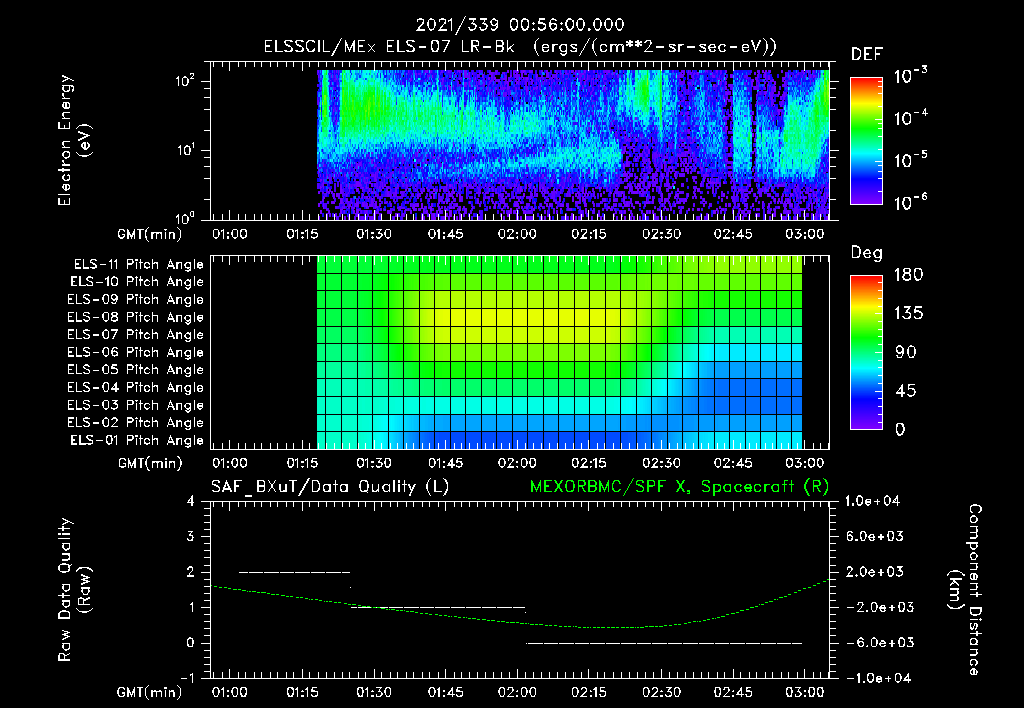Select the 180 value on Deg scale
Image resolution: width=1024 pixels, height=708 pixels.
[908, 275]
